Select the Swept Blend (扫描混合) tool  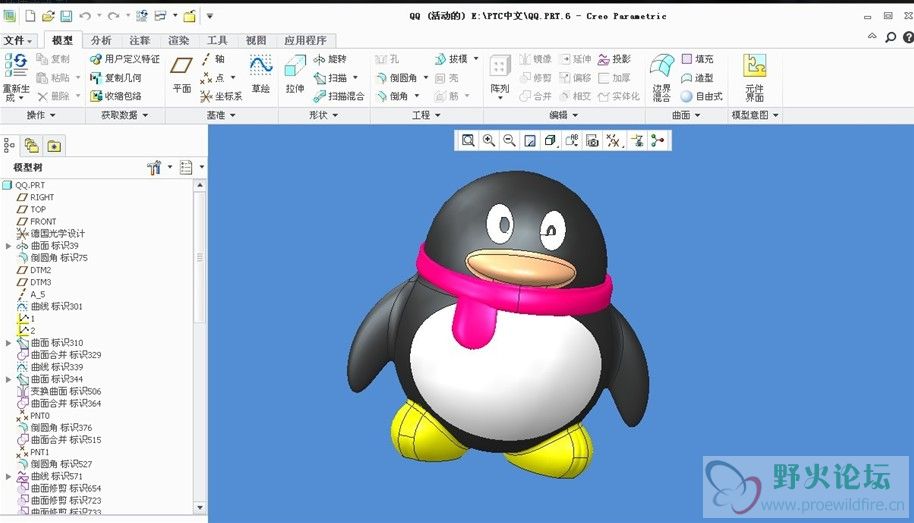tap(339, 96)
